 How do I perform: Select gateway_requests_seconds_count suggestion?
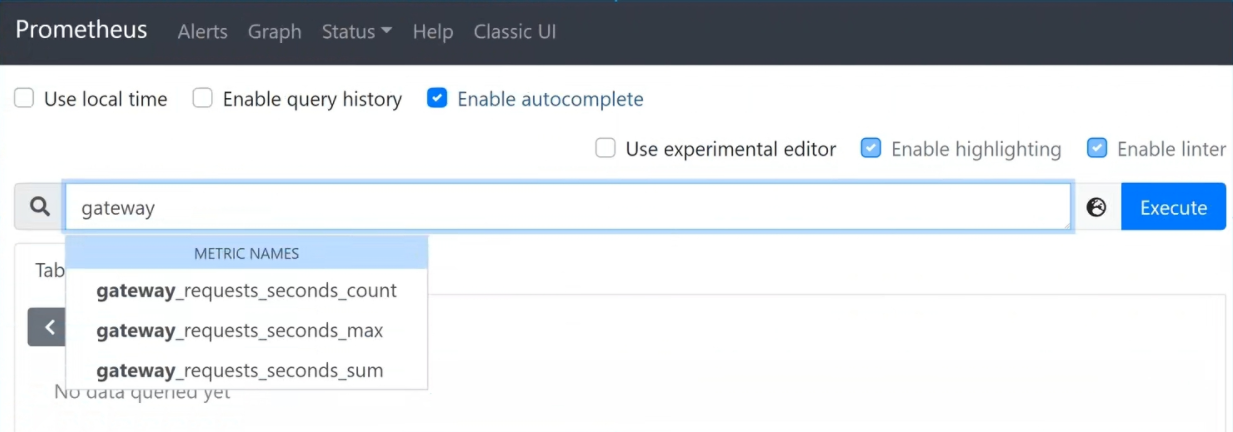(x=246, y=291)
